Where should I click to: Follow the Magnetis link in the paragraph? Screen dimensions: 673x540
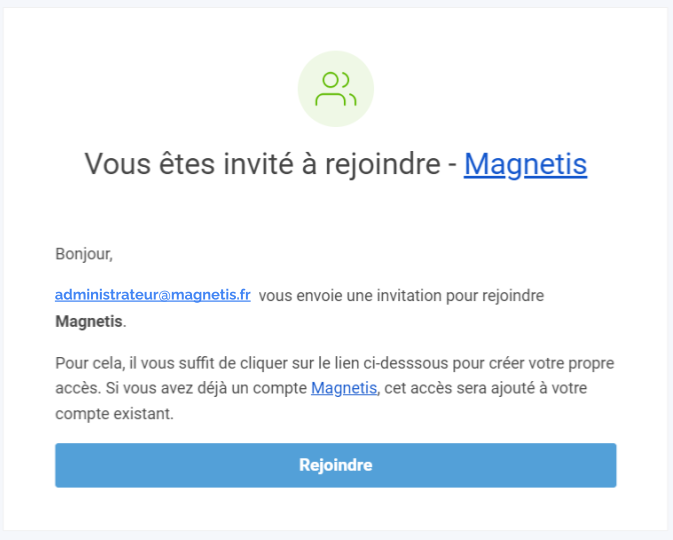coord(344,388)
